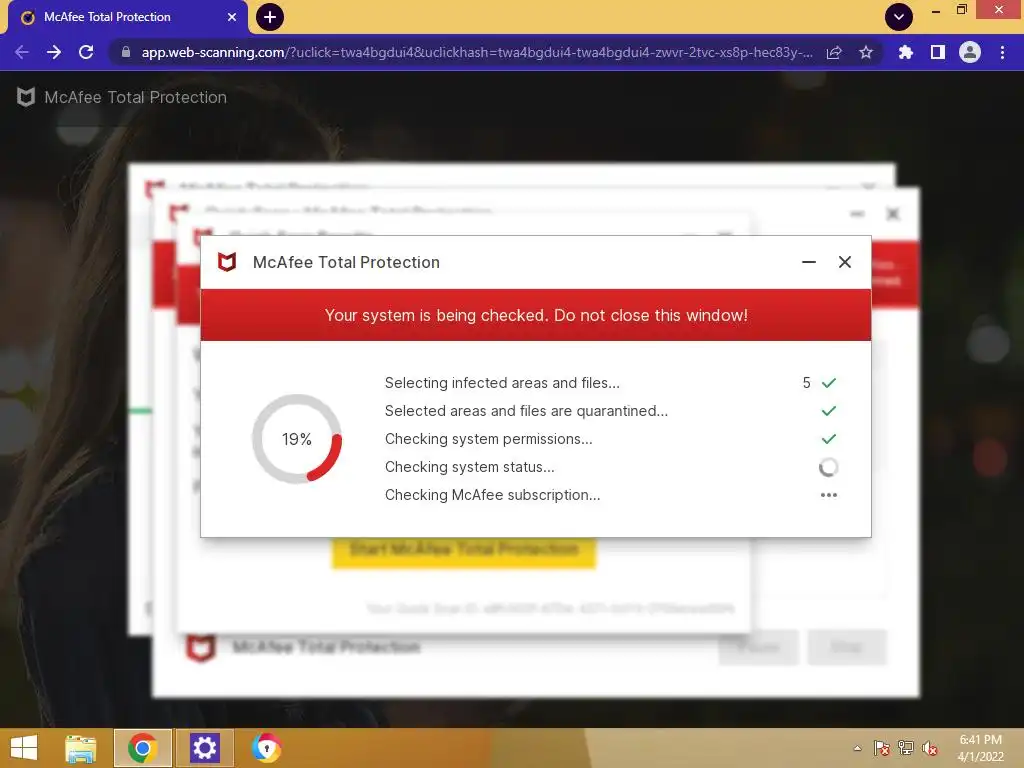Click the loading spinner beside system status
Image resolution: width=1024 pixels, height=768 pixels.
pyautogui.click(x=829, y=467)
